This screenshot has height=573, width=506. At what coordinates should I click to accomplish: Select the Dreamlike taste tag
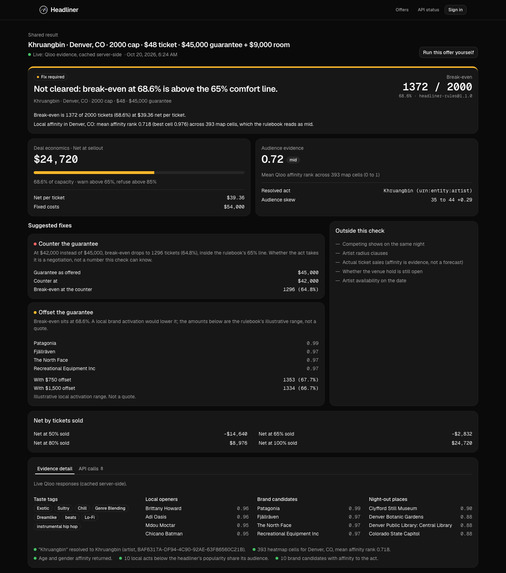47,517
